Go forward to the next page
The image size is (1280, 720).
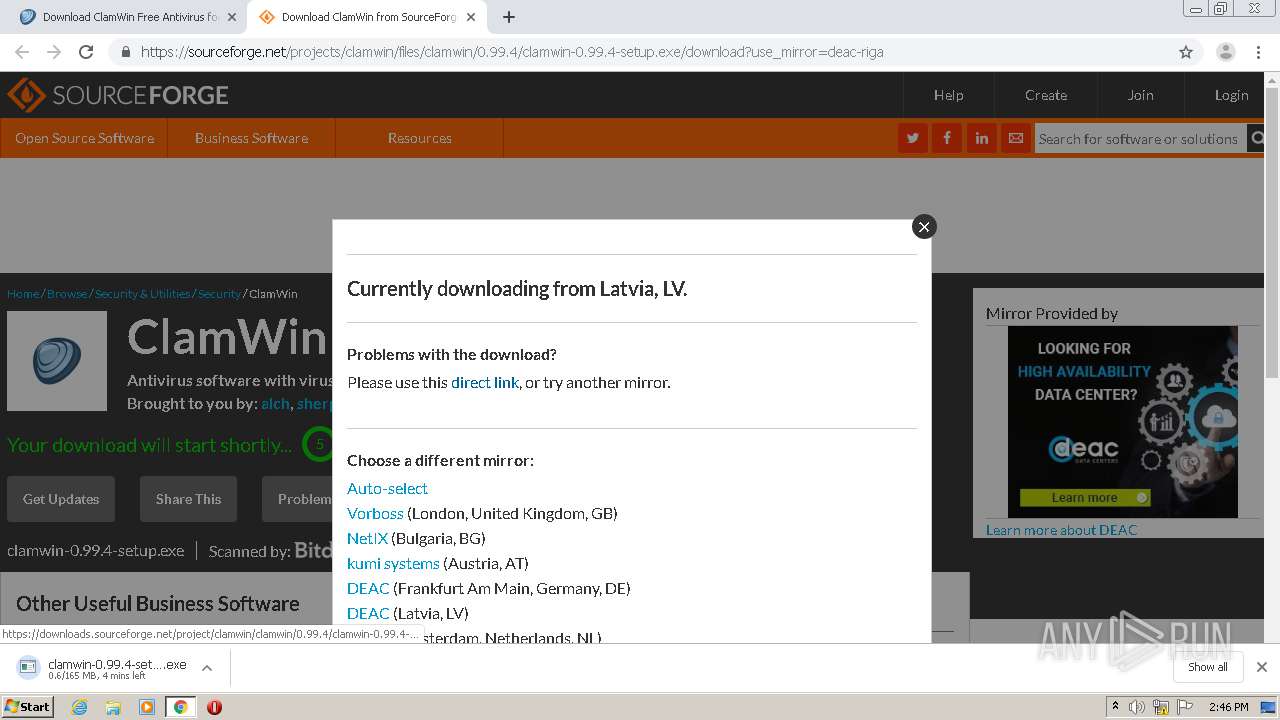coord(54,52)
